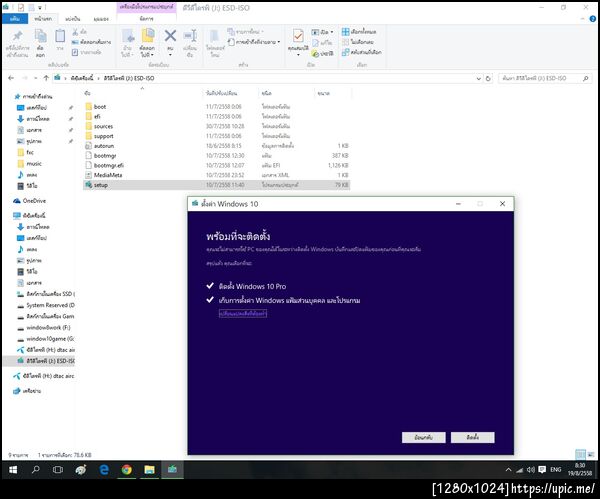This screenshot has height=499, width=600.
Task: Click Back button in Windows 10 Setup
Action: click(x=424, y=437)
